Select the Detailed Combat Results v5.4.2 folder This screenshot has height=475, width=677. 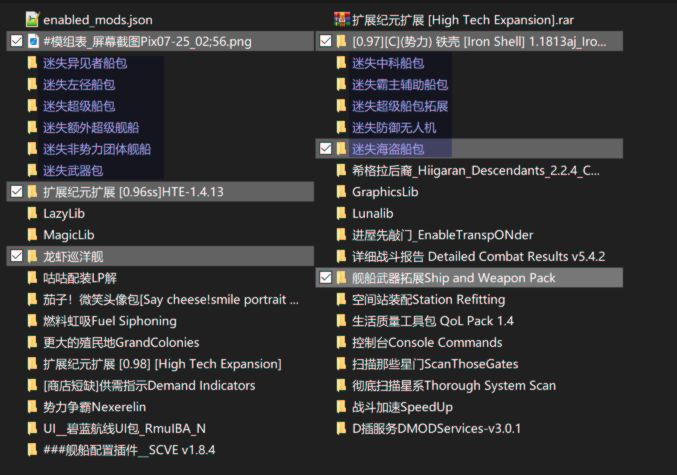[478, 256]
